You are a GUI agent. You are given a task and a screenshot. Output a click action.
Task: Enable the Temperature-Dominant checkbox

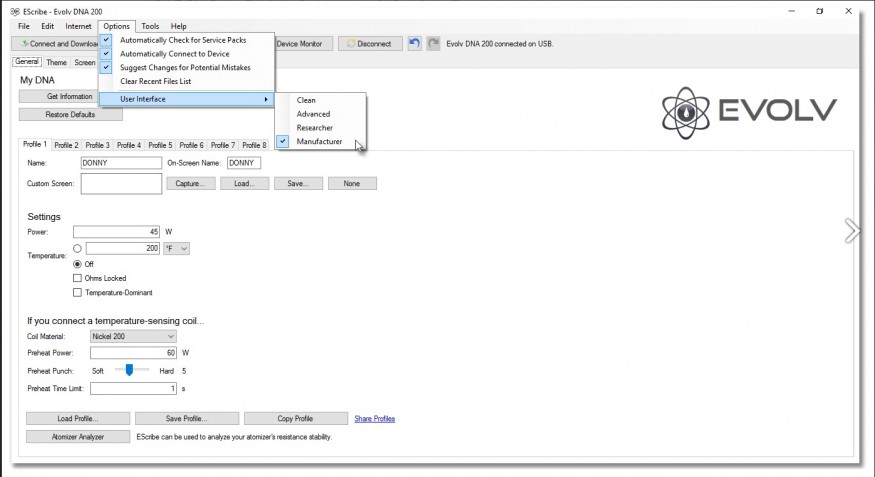click(78, 292)
